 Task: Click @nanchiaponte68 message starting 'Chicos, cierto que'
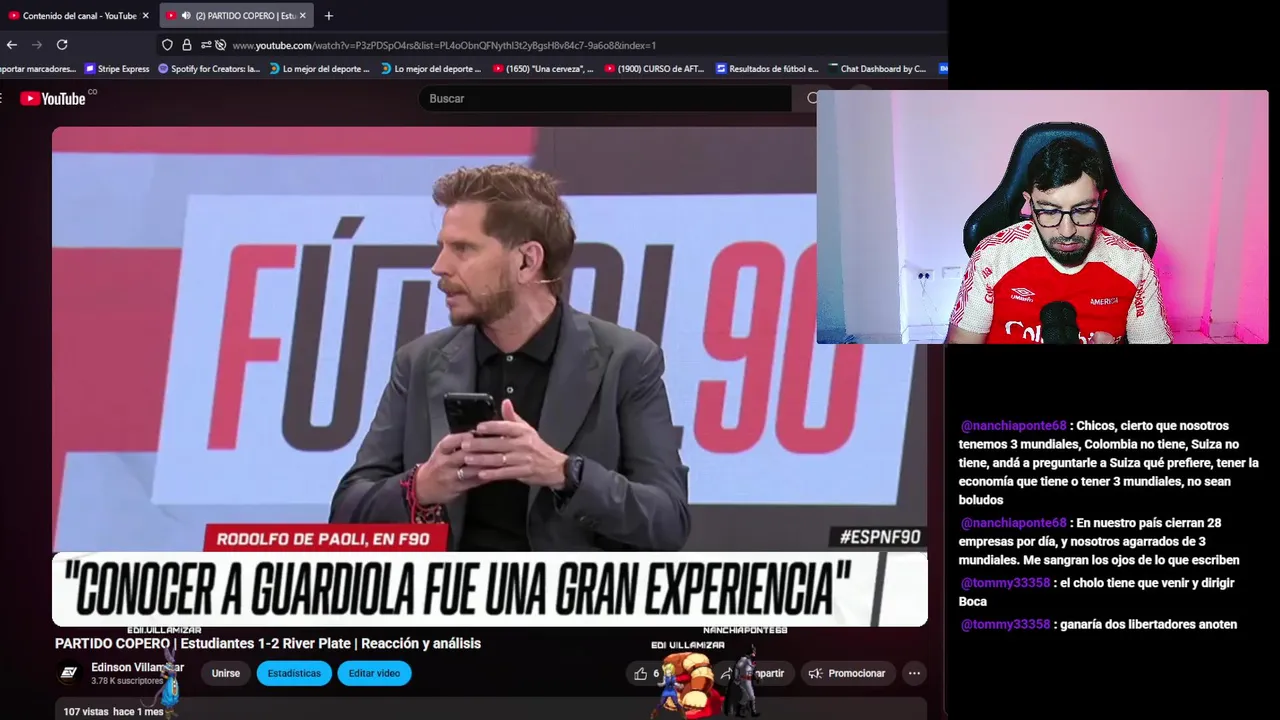point(1108,463)
